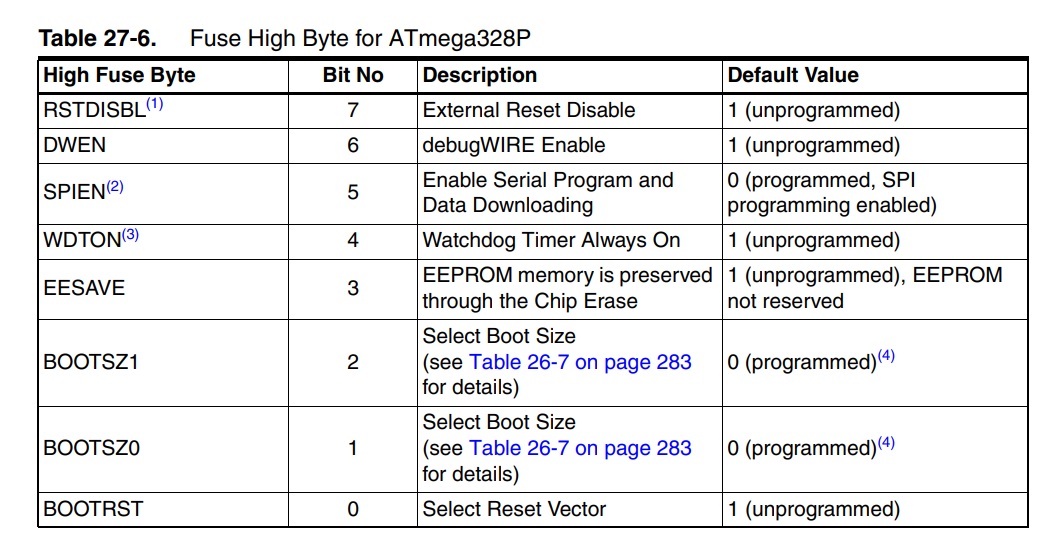Viewport: 1060px width, 543px height.
Task: Open footnote (4) in BOOTSZ0 default value
Action: point(886,442)
